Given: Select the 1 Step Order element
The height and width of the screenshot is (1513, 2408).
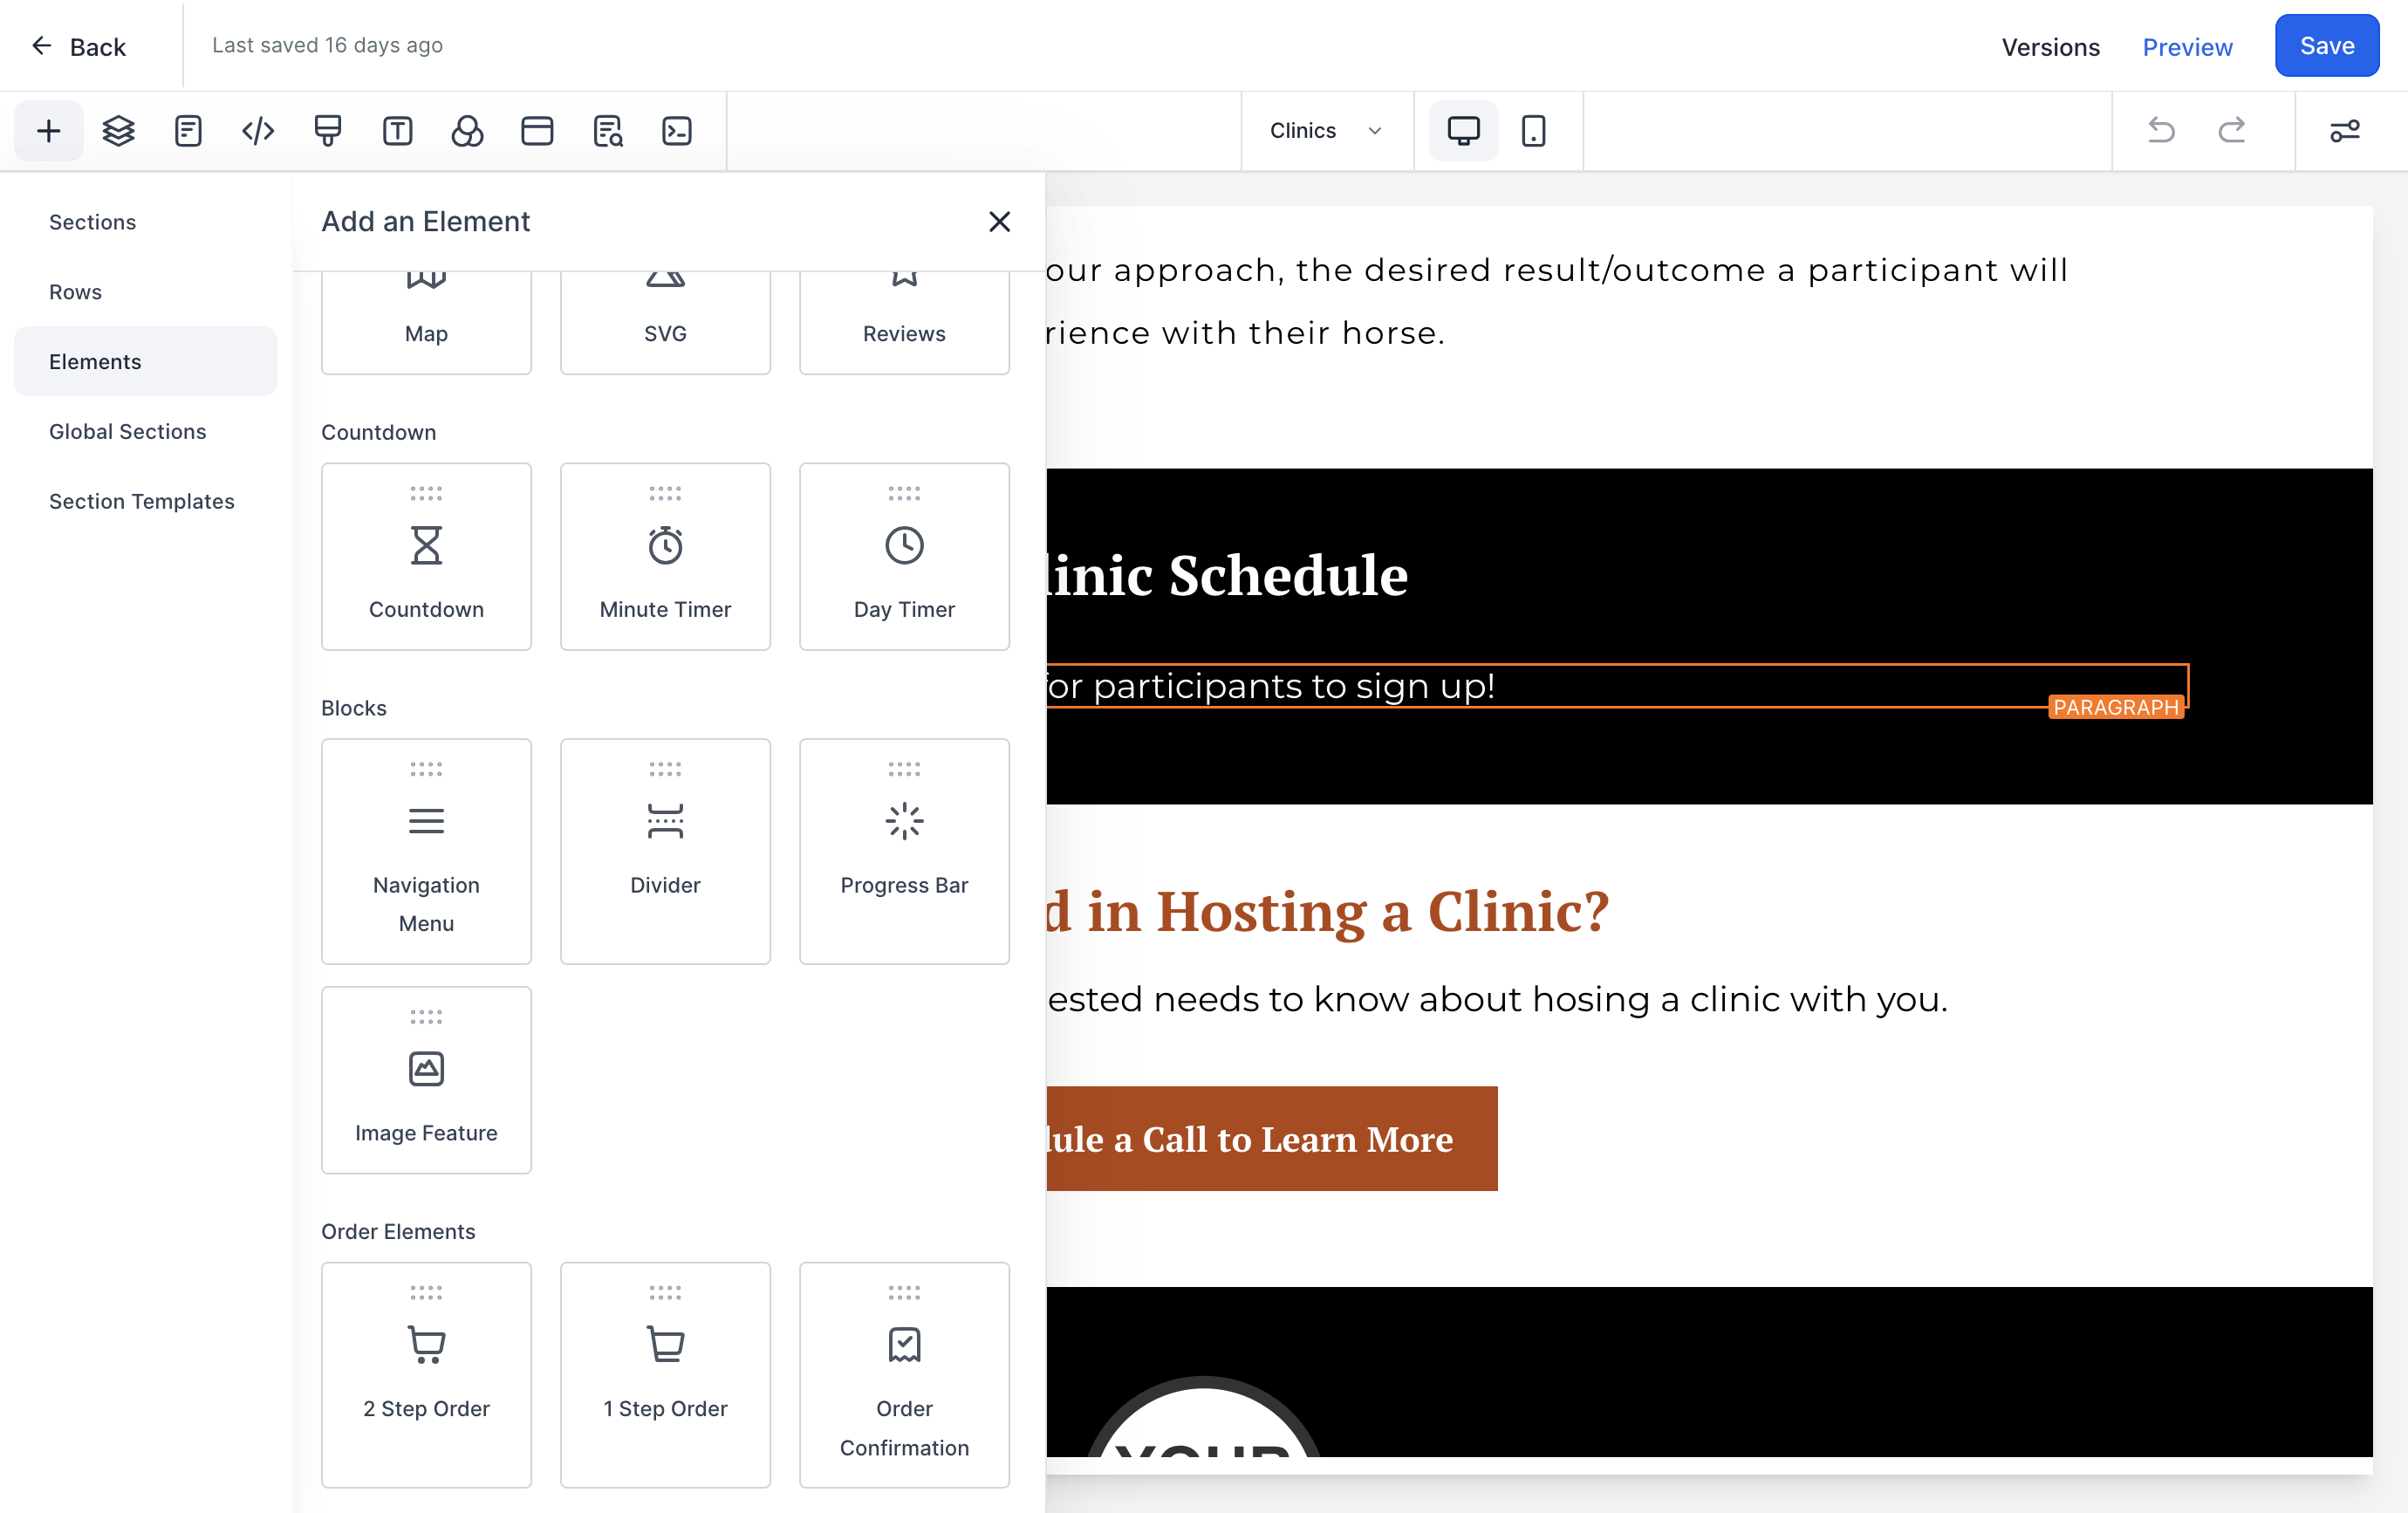Looking at the screenshot, I should click(665, 1375).
